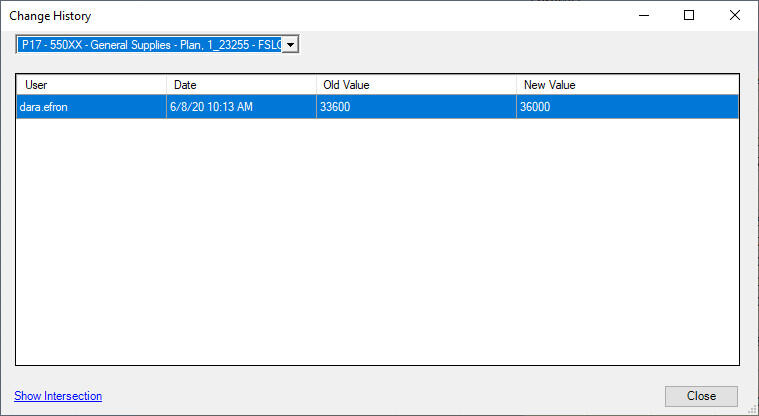Click the Change History title bar text
Screen dimensions: 759x416
point(50,16)
